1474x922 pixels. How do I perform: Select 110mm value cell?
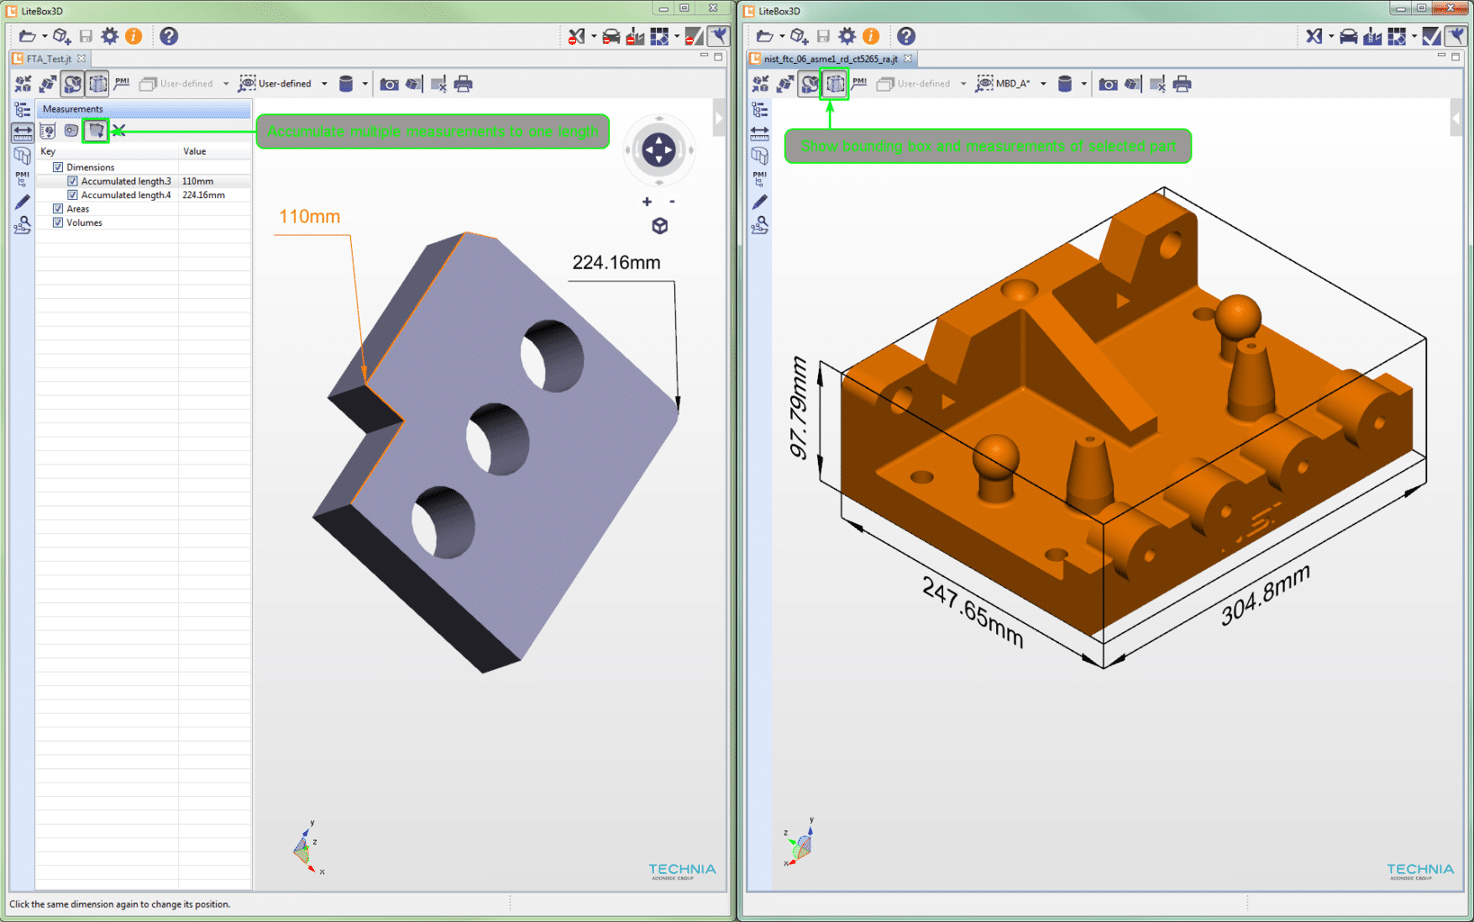pyautogui.click(x=215, y=181)
